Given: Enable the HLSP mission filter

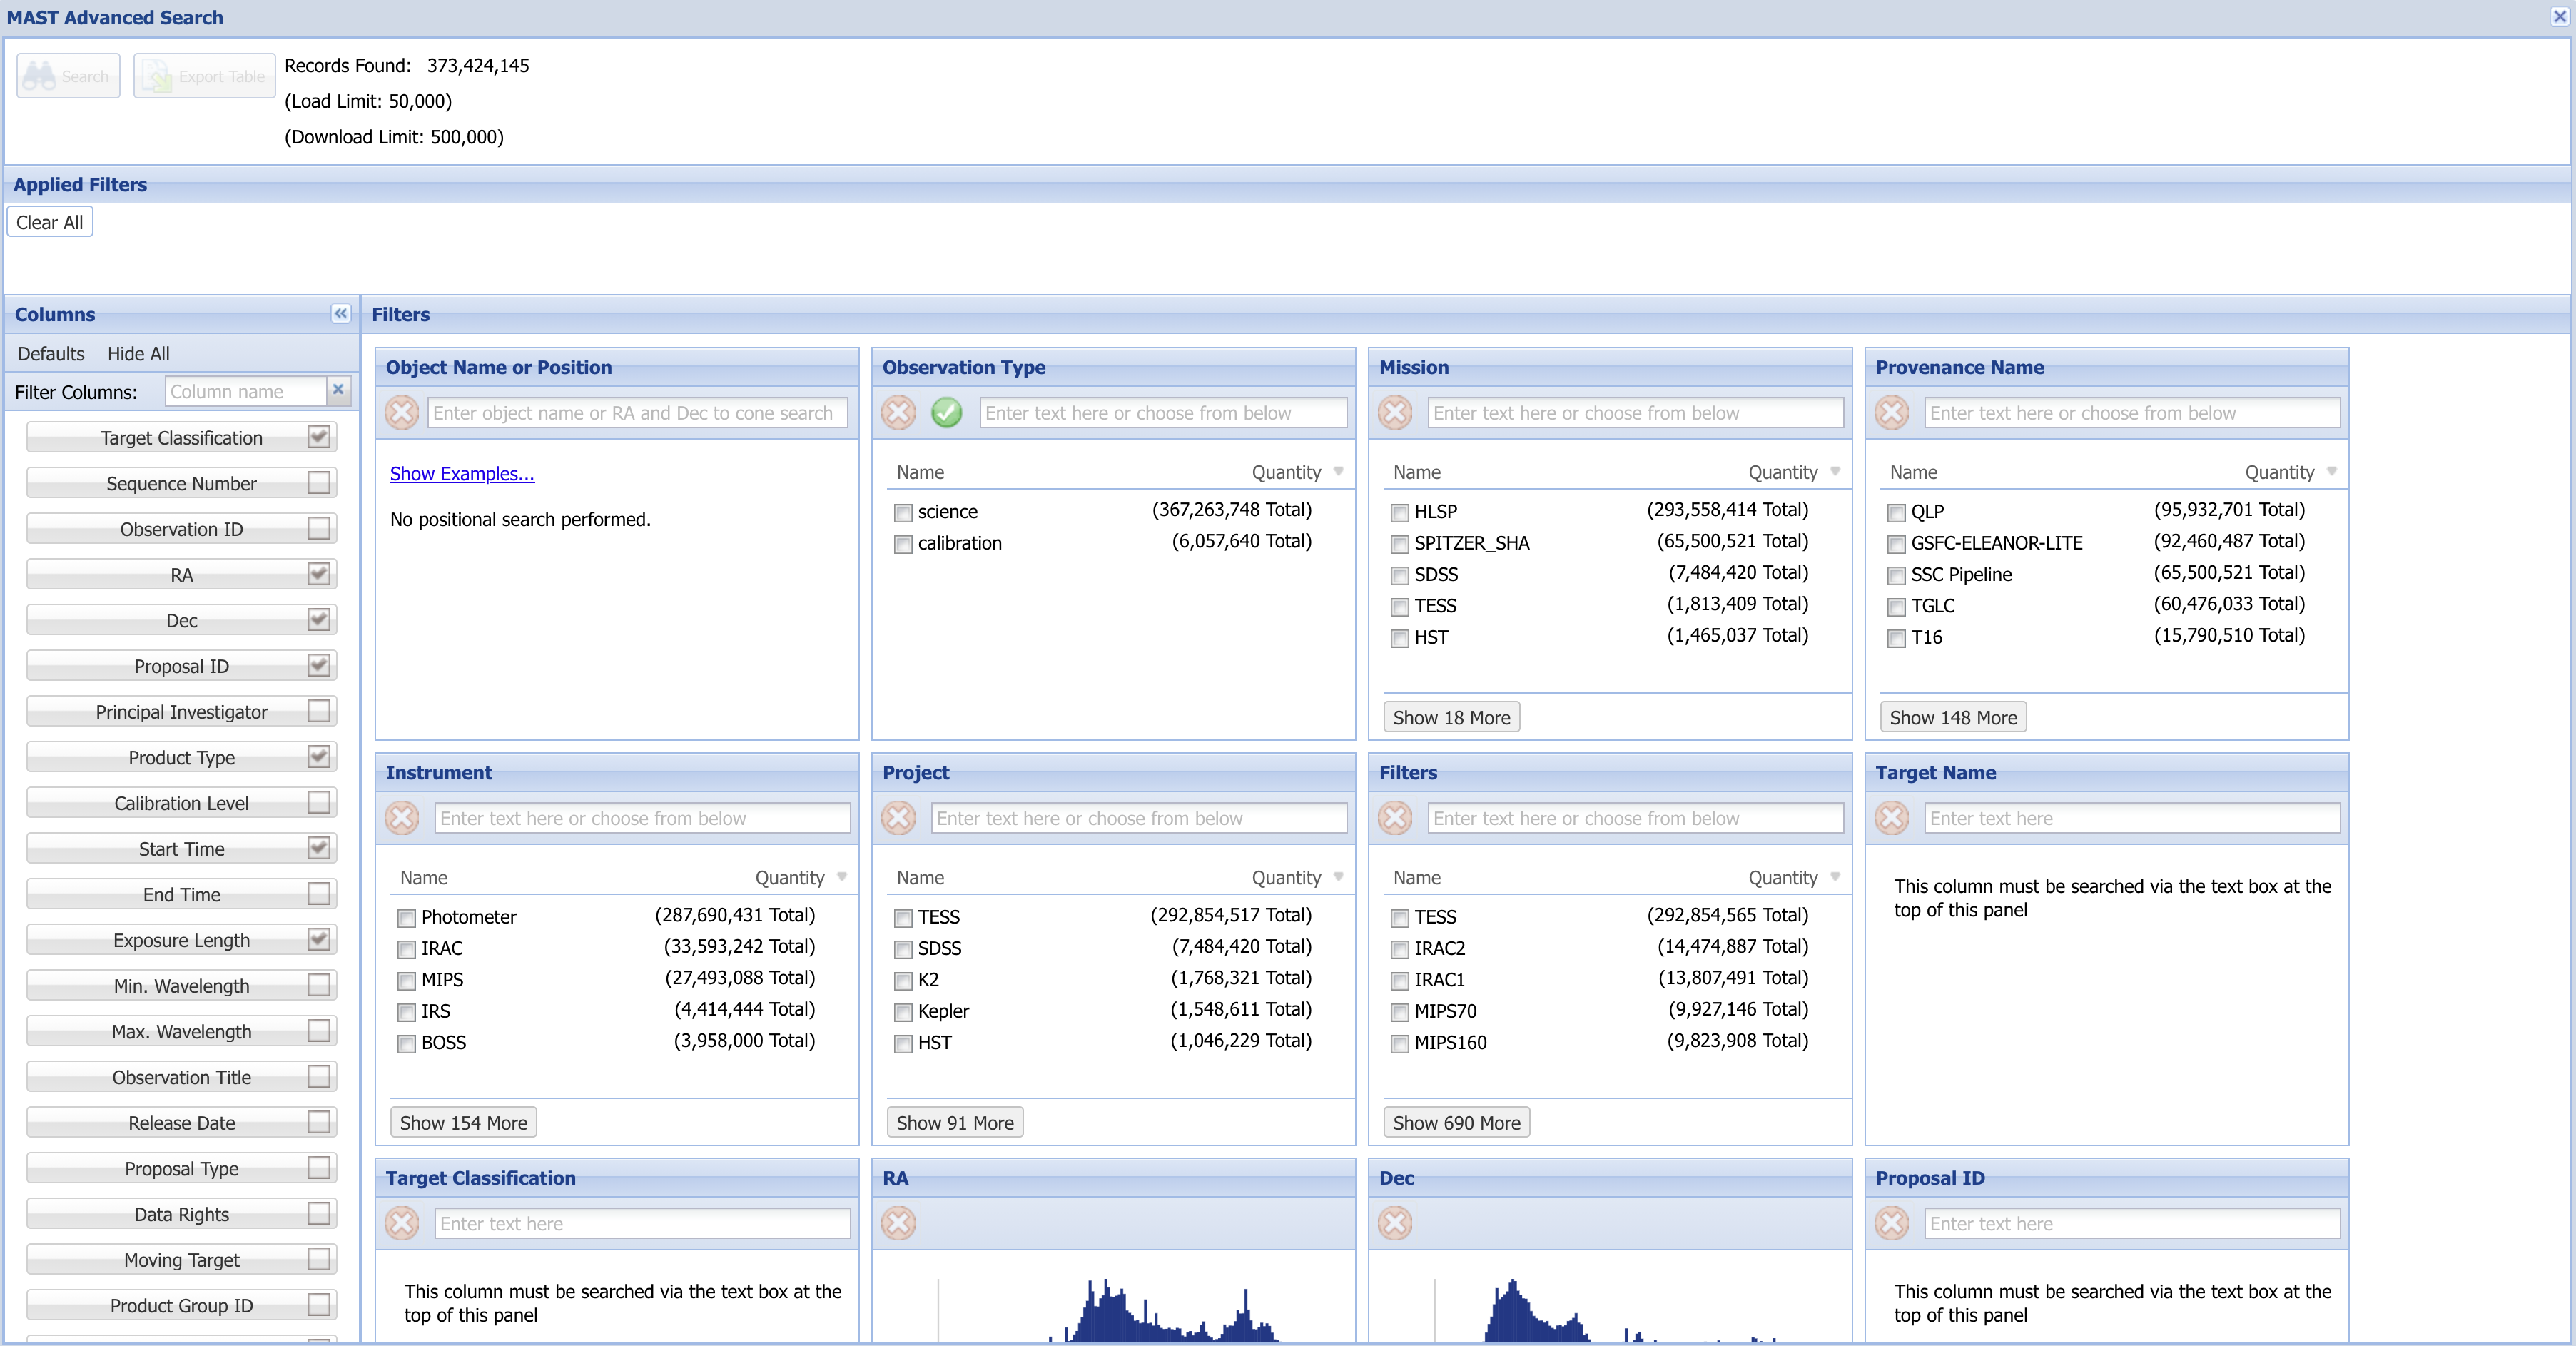Looking at the screenshot, I should click(x=1399, y=513).
